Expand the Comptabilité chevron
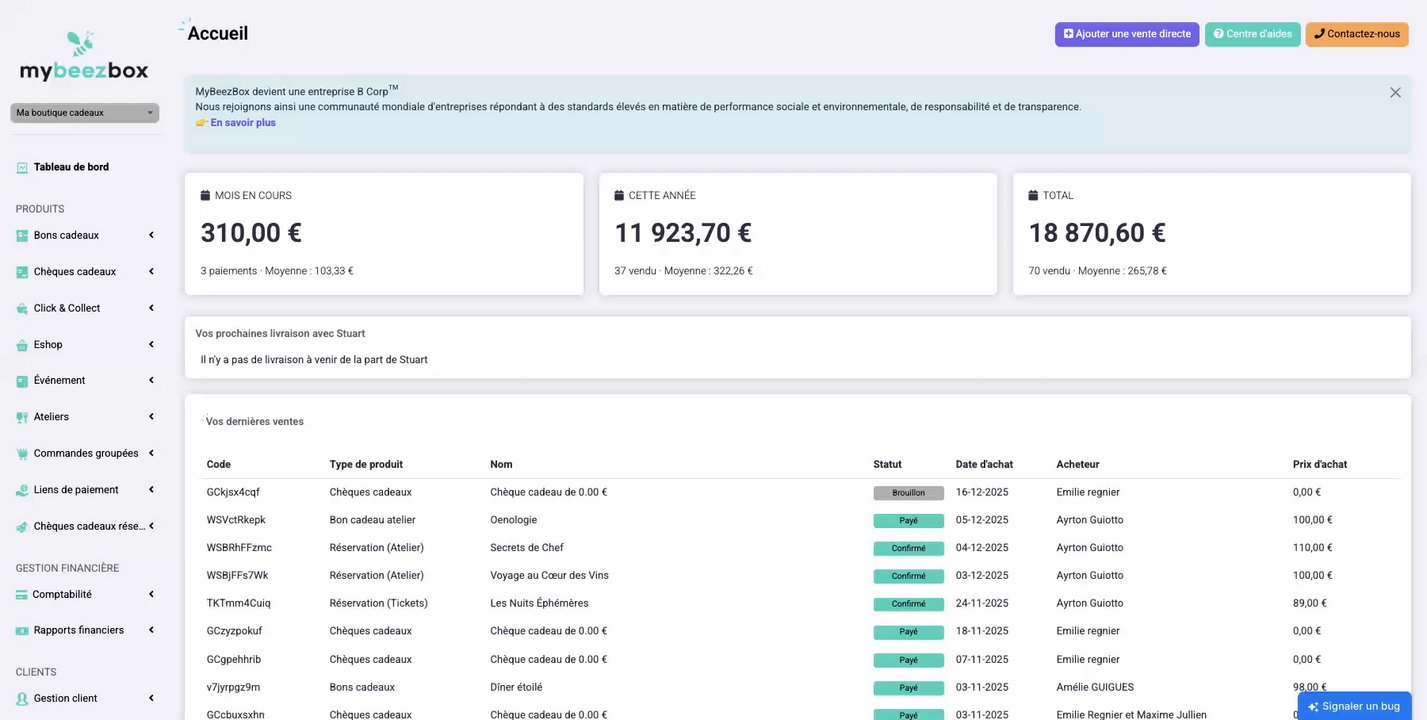This screenshot has height=720, width=1427. point(151,594)
